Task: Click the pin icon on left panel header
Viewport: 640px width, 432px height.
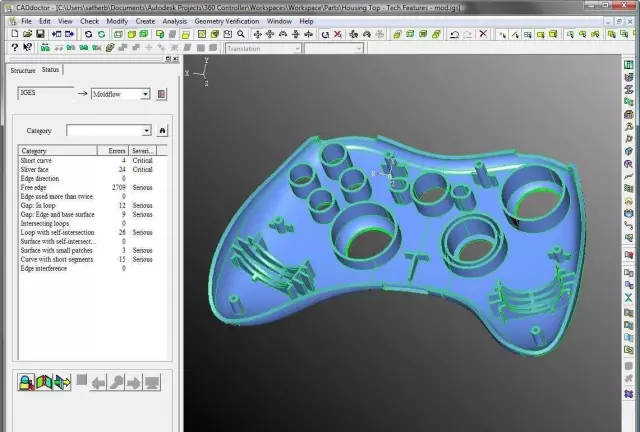Action: coord(168,59)
